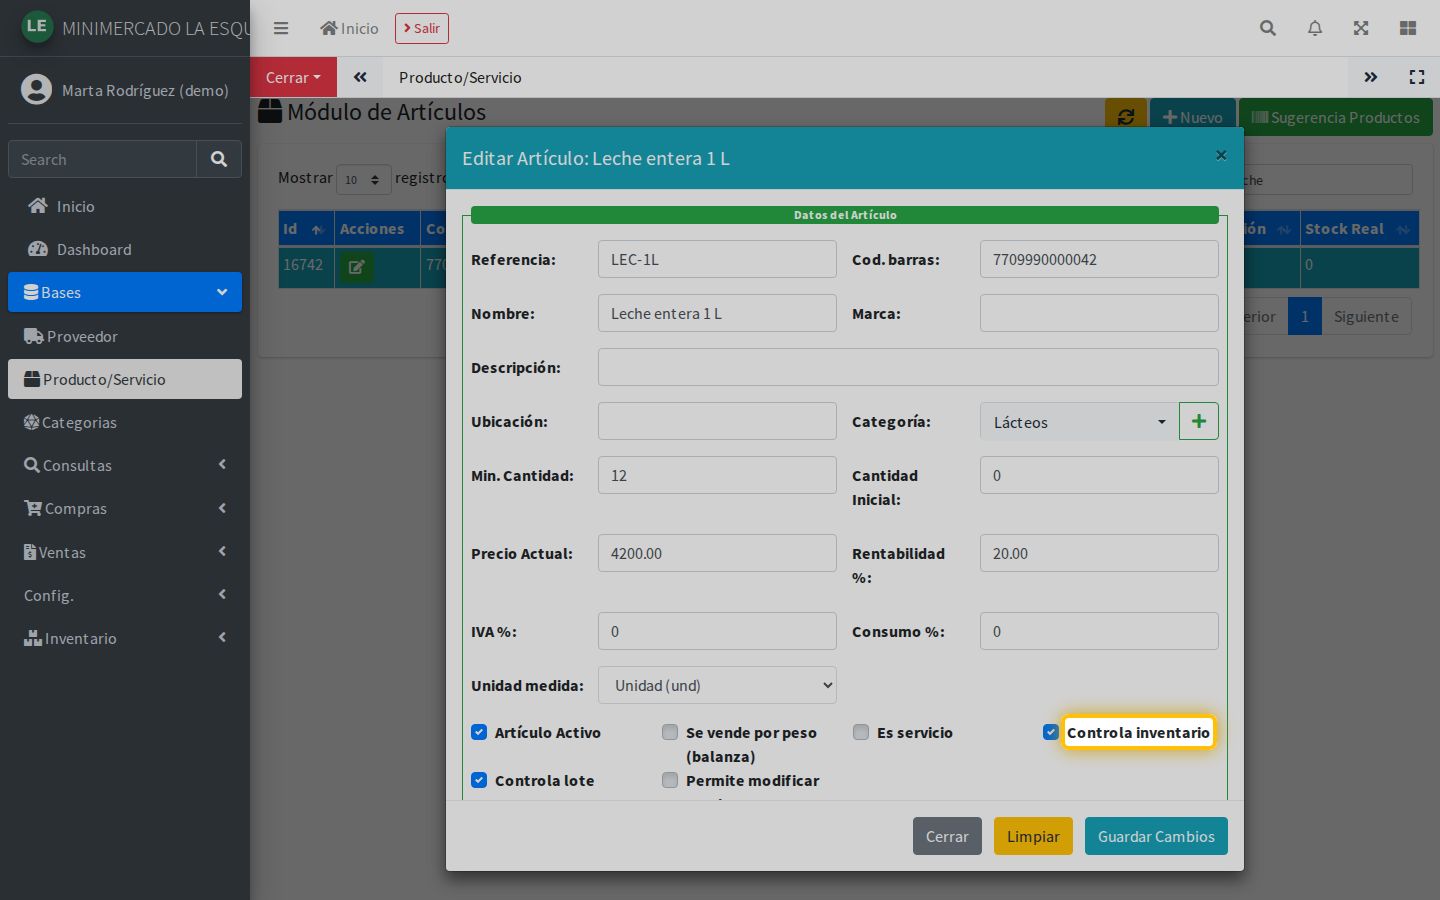Collapse the Bases sidebar section
The image size is (1440, 900).
(125, 292)
